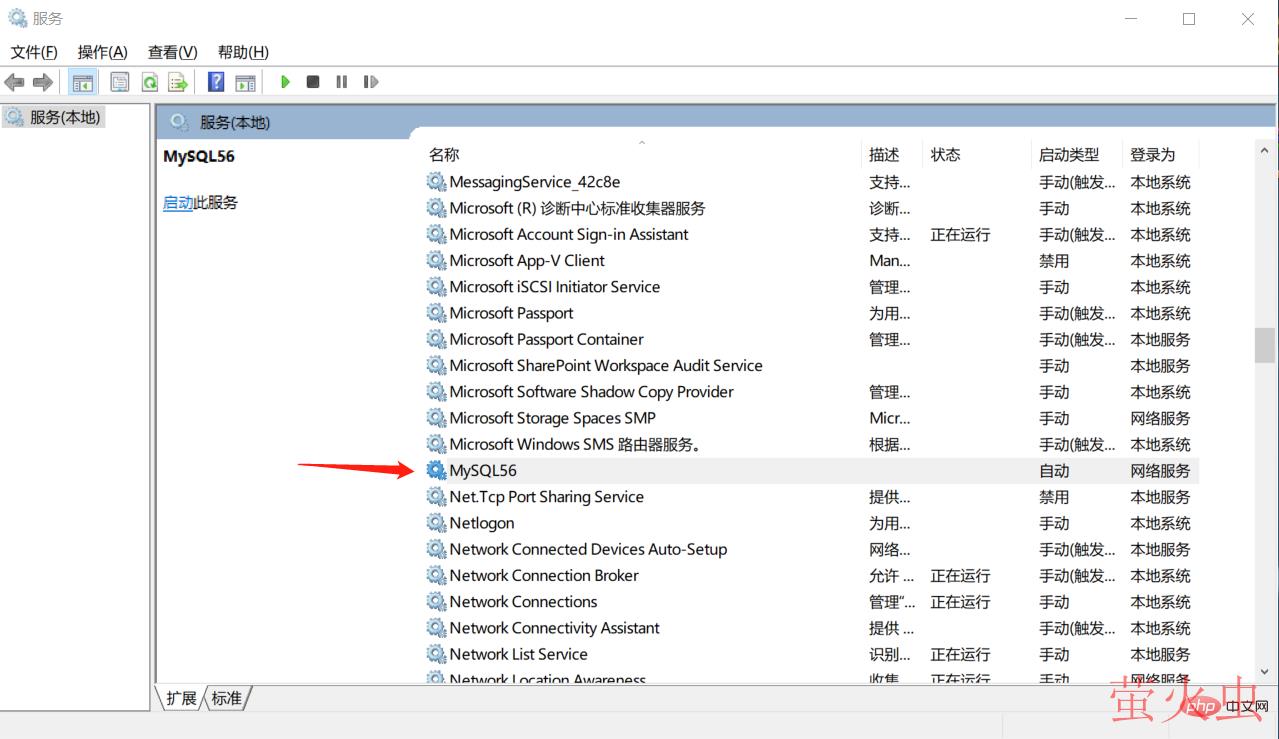1279x739 pixels.
Task: Click the Restart Service toolbar icon
Action: [371, 82]
